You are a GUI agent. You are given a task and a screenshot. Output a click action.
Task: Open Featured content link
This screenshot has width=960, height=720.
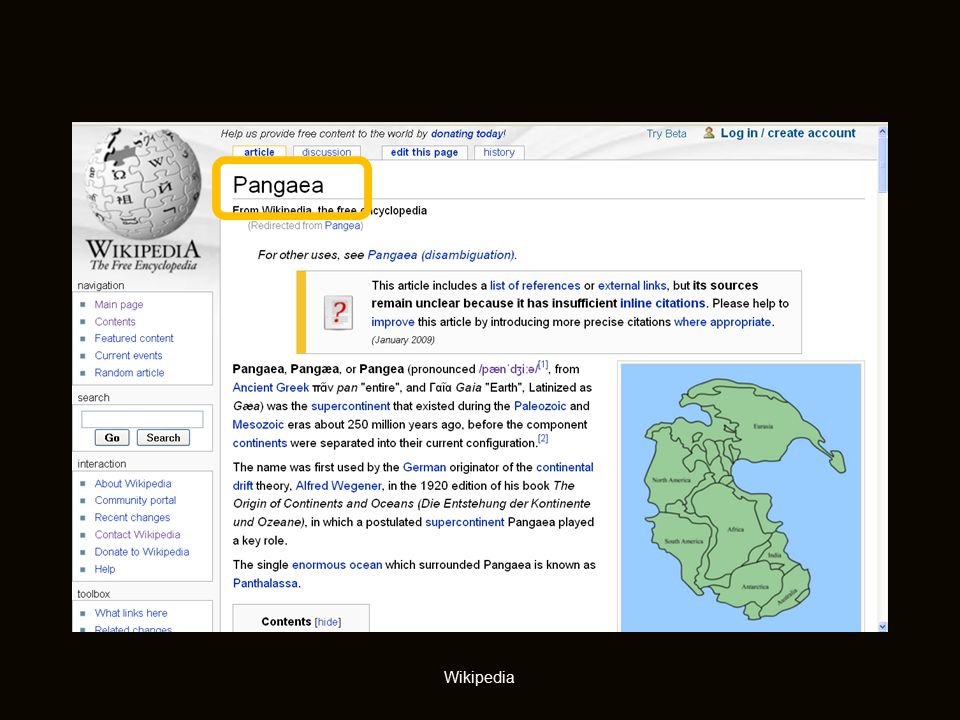134,338
